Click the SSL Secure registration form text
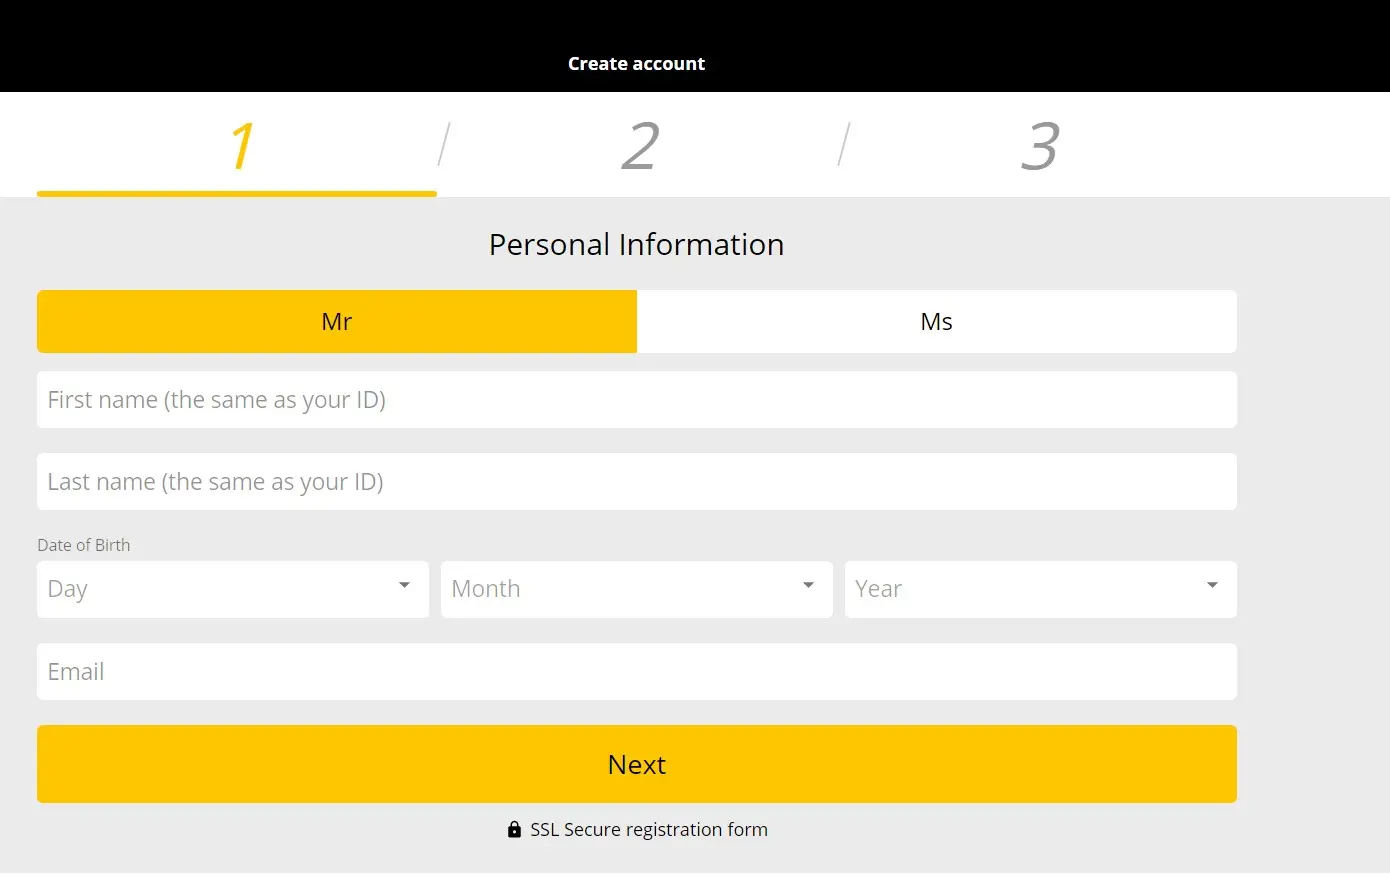 pos(649,830)
